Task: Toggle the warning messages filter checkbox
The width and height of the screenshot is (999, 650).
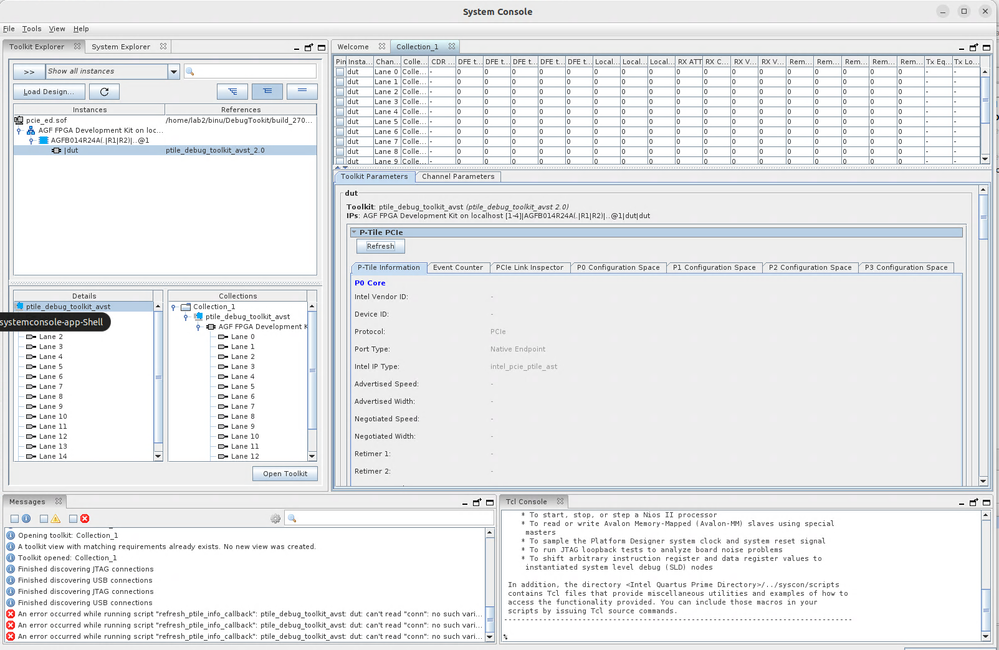Action: (x=44, y=519)
